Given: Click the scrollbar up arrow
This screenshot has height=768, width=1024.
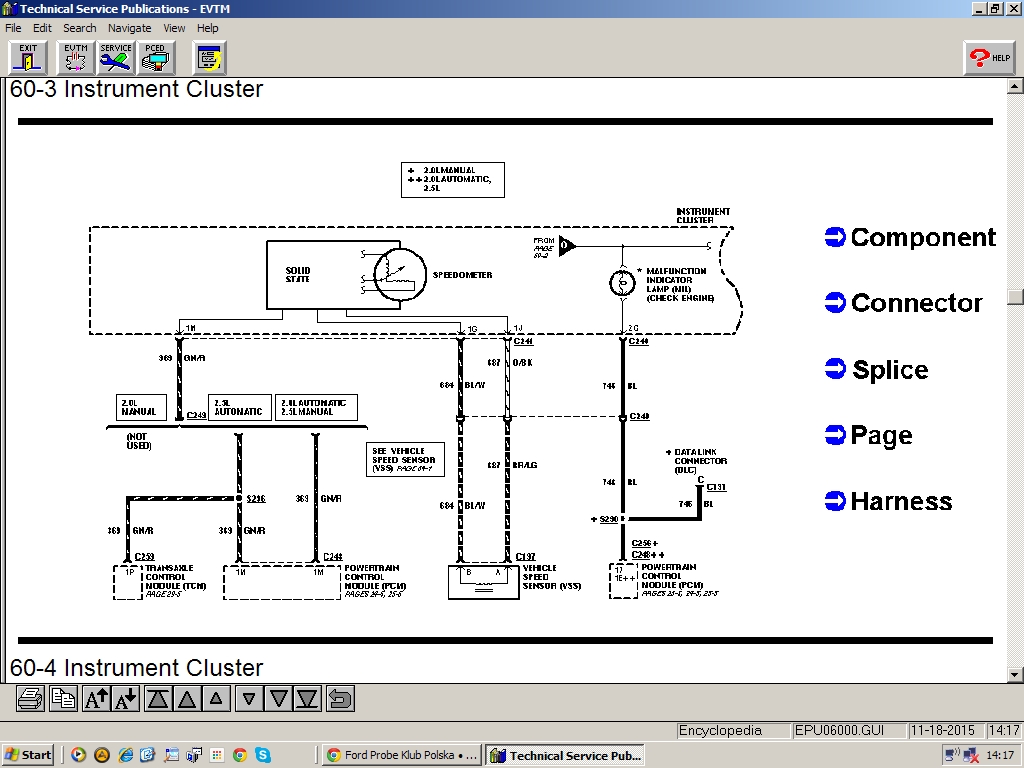Looking at the screenshot, I should [x=1015, y=86].
